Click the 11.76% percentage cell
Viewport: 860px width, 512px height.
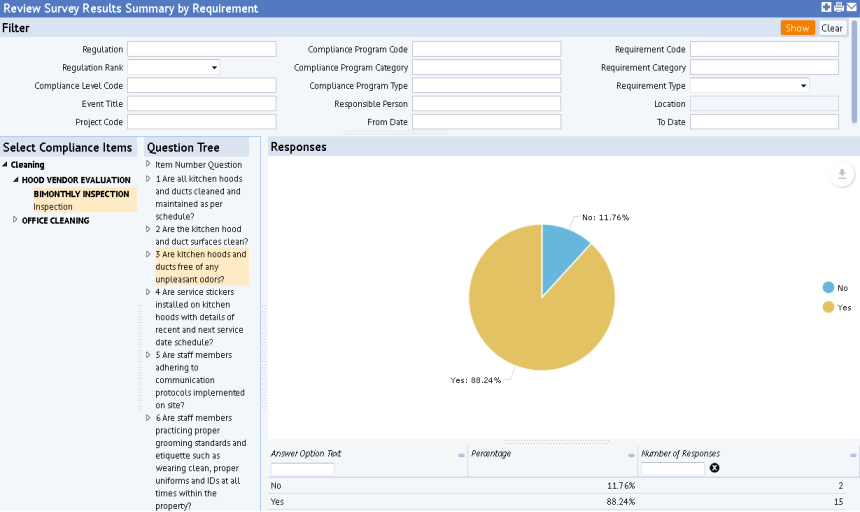point(621,486)
